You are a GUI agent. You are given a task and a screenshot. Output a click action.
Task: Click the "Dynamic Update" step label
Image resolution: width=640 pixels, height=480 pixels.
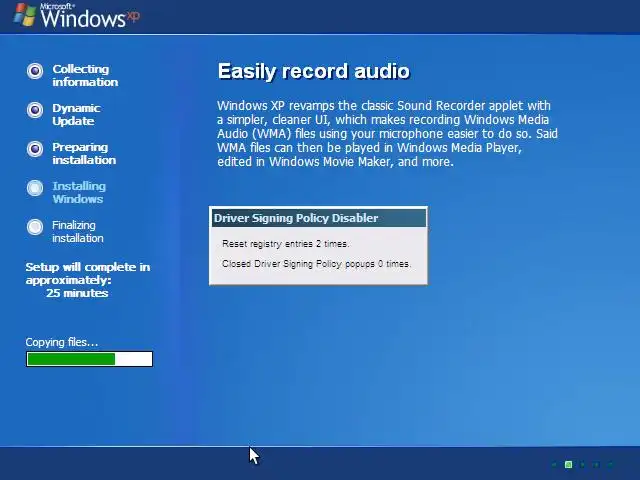(x=76, y=114)
